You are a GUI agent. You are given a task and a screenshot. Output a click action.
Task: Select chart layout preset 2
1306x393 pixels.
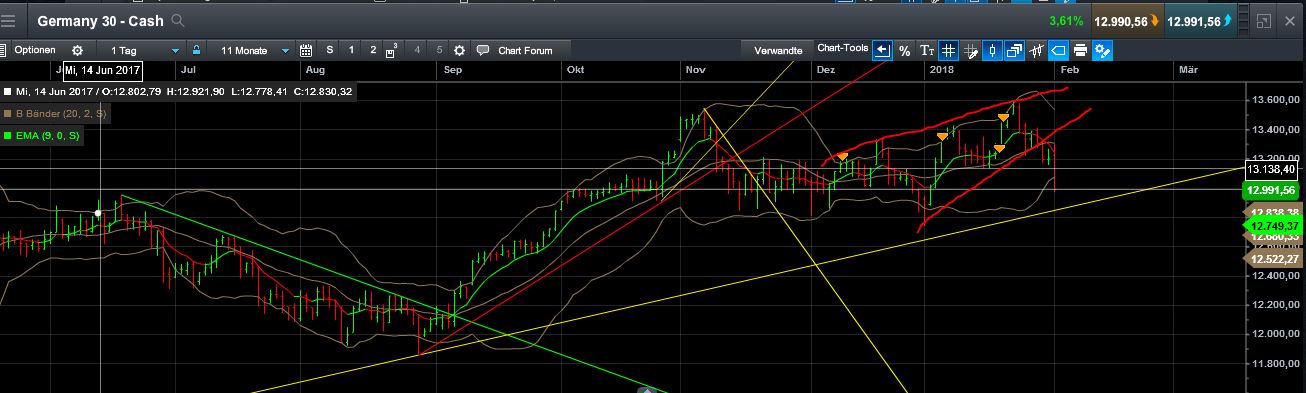[373, 50]
